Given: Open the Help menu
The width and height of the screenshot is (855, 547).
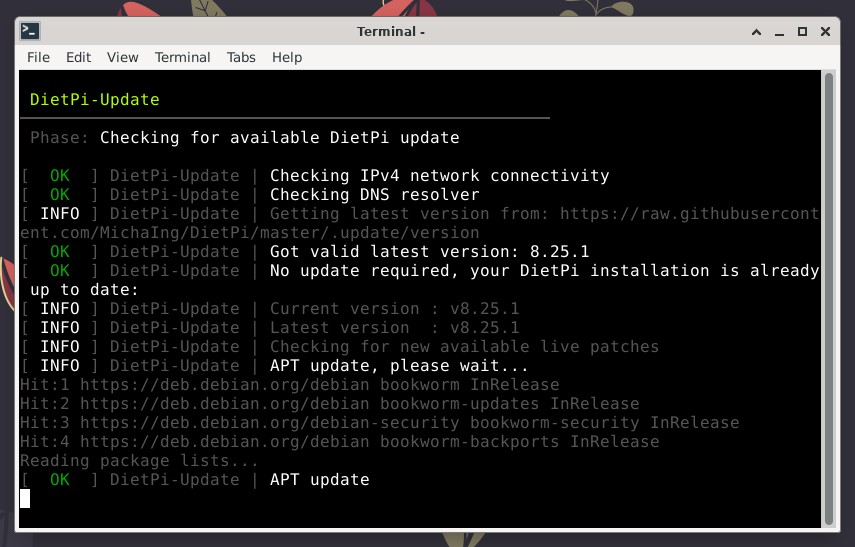Looking at the screenshot, I should 287,57.
